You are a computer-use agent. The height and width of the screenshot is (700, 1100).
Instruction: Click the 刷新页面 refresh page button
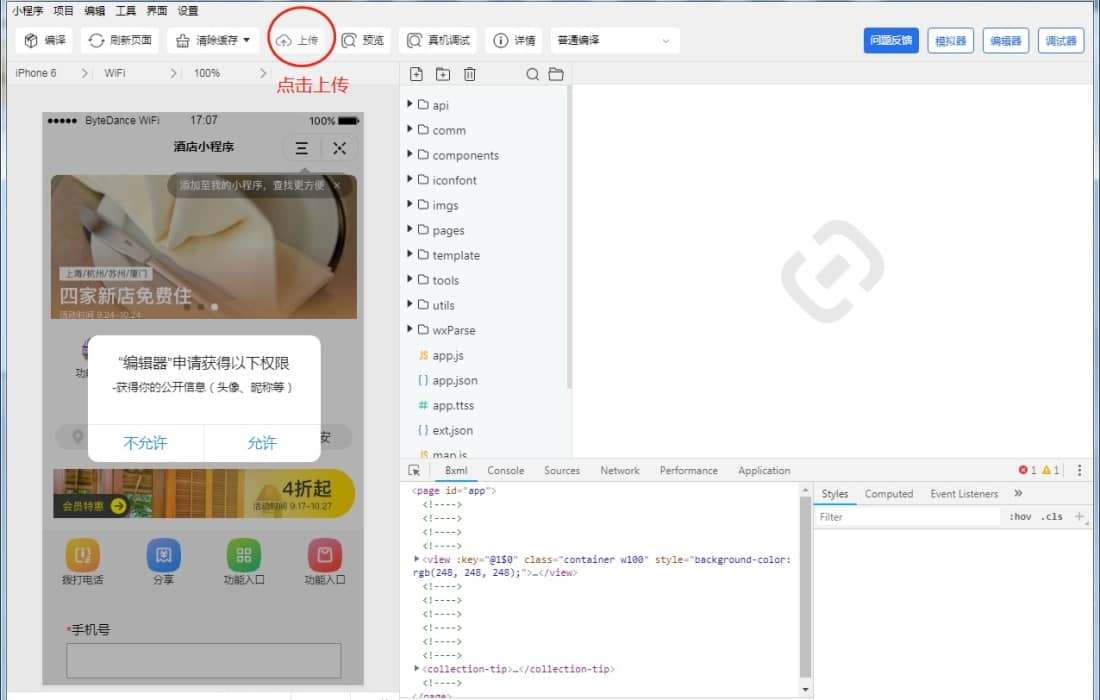[x=120, y=40]
